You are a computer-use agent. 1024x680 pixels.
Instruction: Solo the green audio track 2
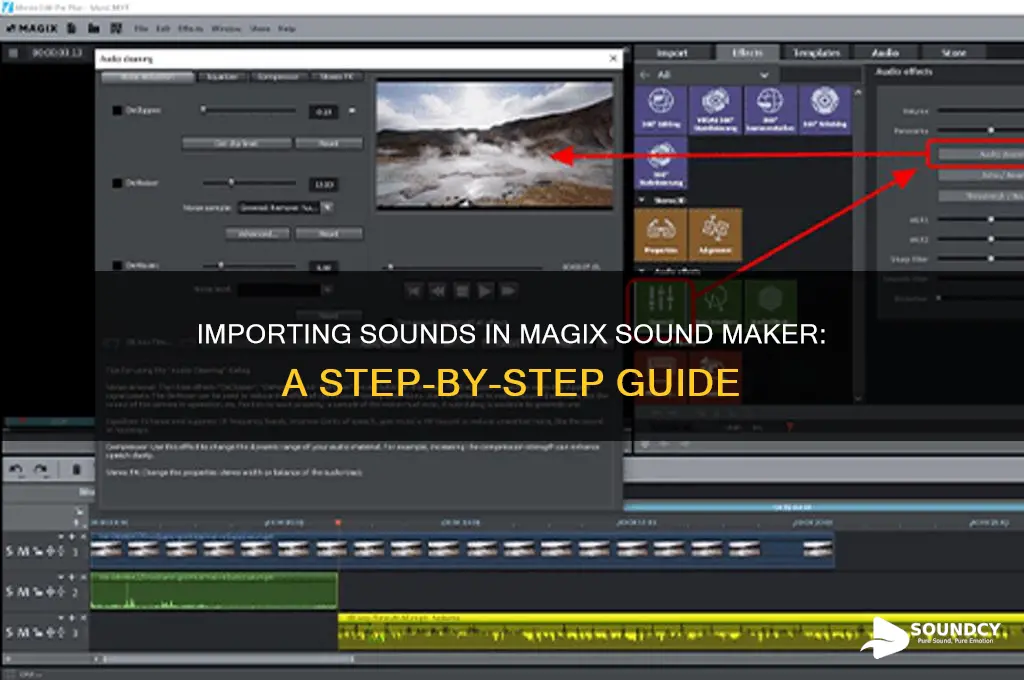tap(10, 592)
